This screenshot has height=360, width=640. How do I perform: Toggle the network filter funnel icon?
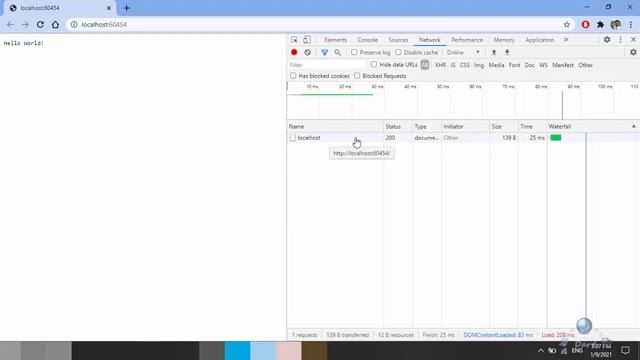coord(324,52)
